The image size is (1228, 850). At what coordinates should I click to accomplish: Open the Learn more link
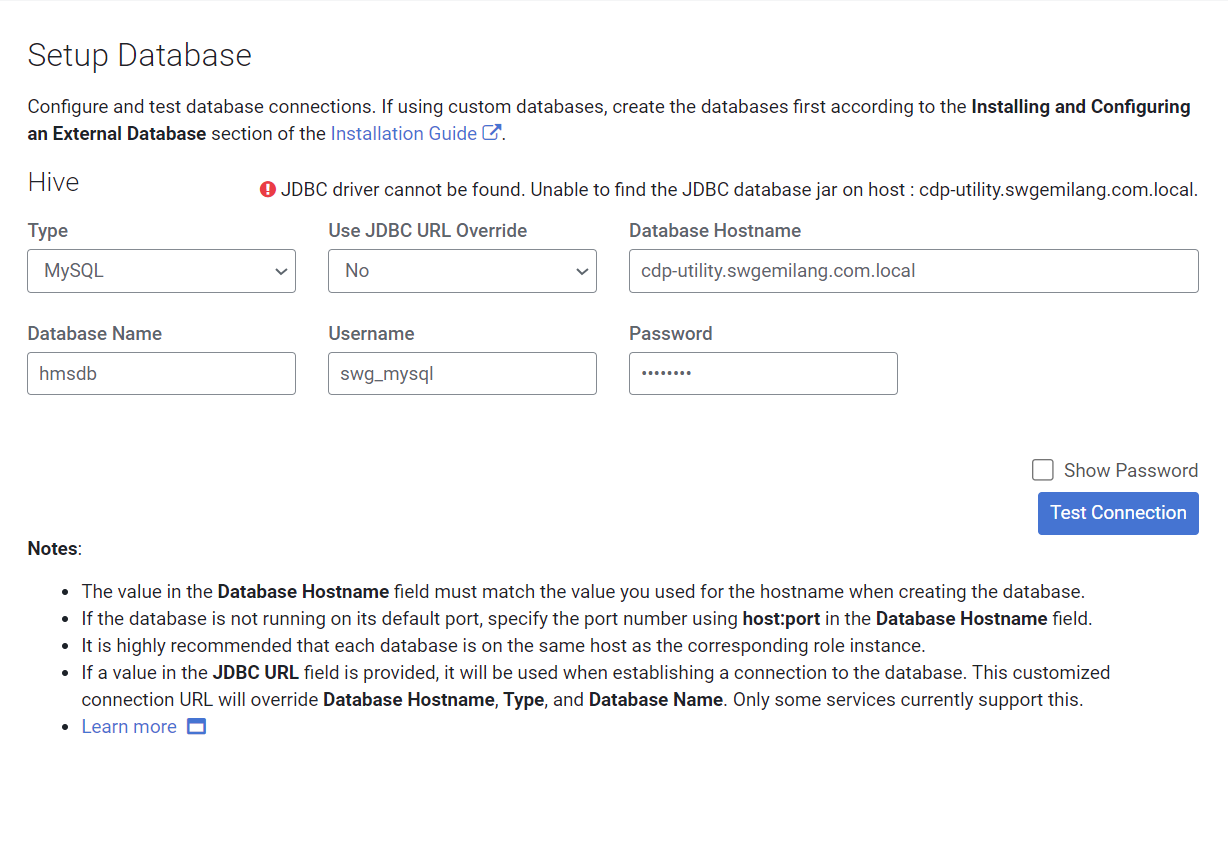pos(128,726)
